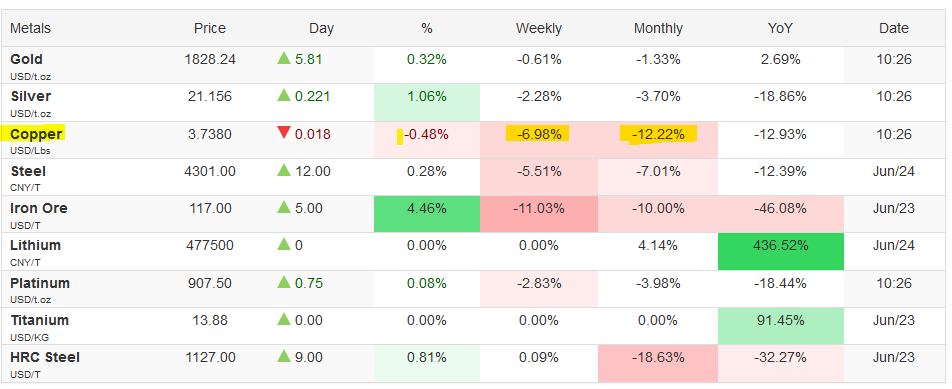Sort by the Weekly column header
The image size is (952, 389).
point(539,29)
